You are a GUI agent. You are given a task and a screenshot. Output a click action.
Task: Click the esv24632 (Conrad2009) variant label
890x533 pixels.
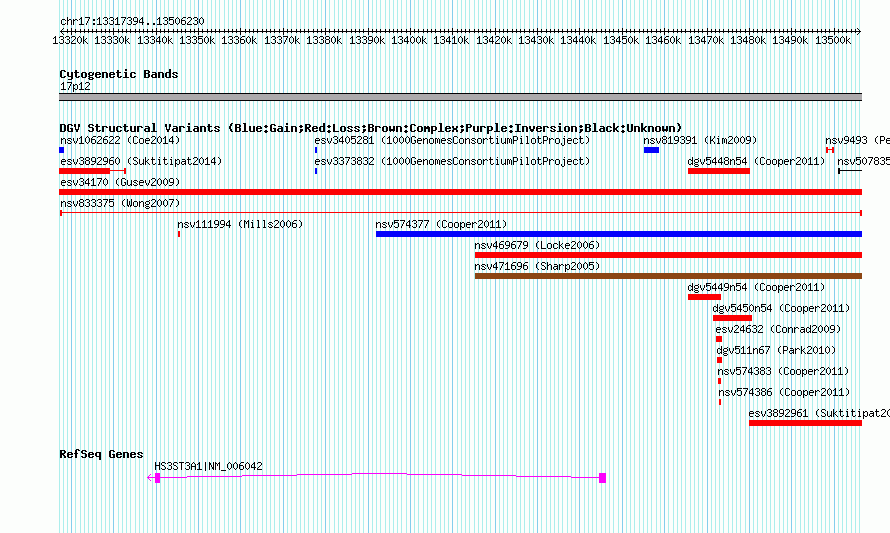[778, 329]
